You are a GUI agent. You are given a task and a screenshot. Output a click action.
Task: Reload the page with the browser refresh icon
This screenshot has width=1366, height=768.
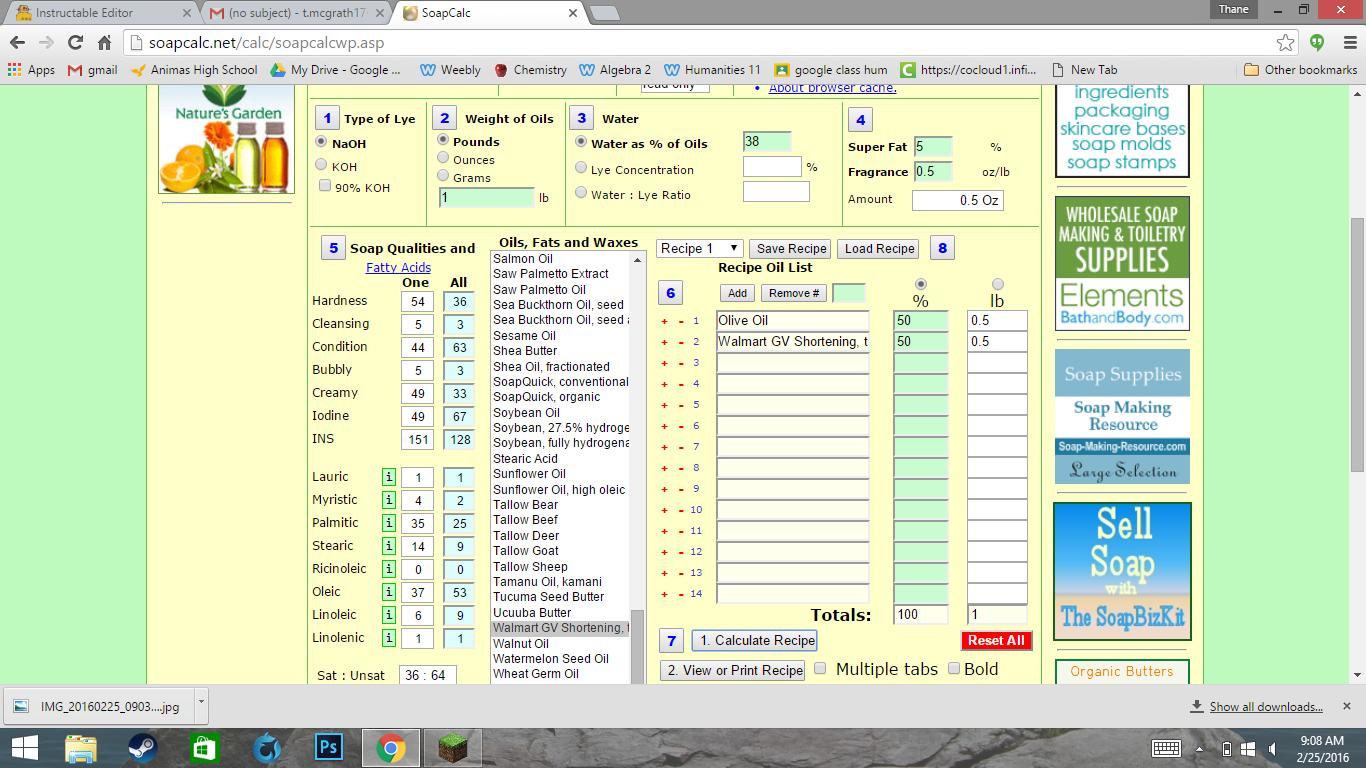(75, 42)
